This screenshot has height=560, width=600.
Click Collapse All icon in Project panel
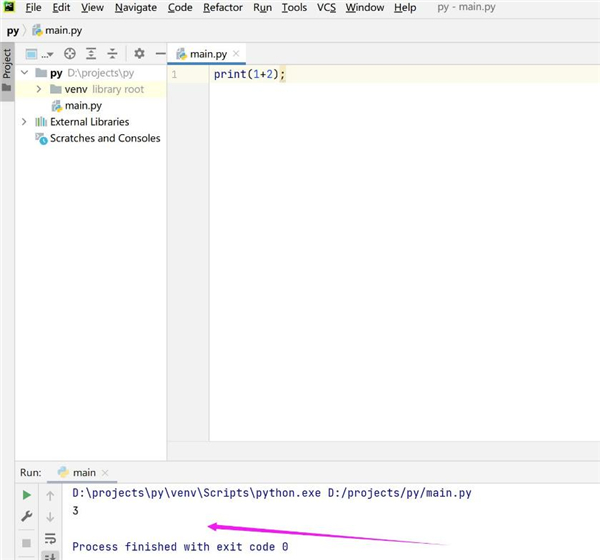point(112,54)
